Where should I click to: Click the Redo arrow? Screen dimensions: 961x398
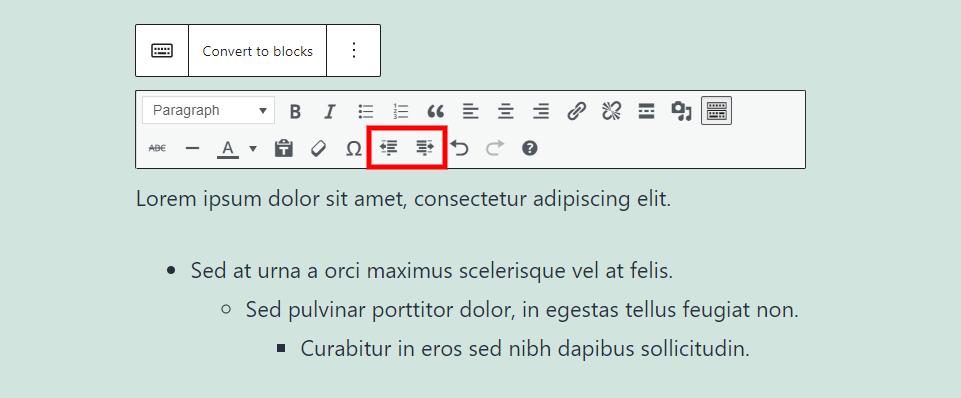coord(495,148)
